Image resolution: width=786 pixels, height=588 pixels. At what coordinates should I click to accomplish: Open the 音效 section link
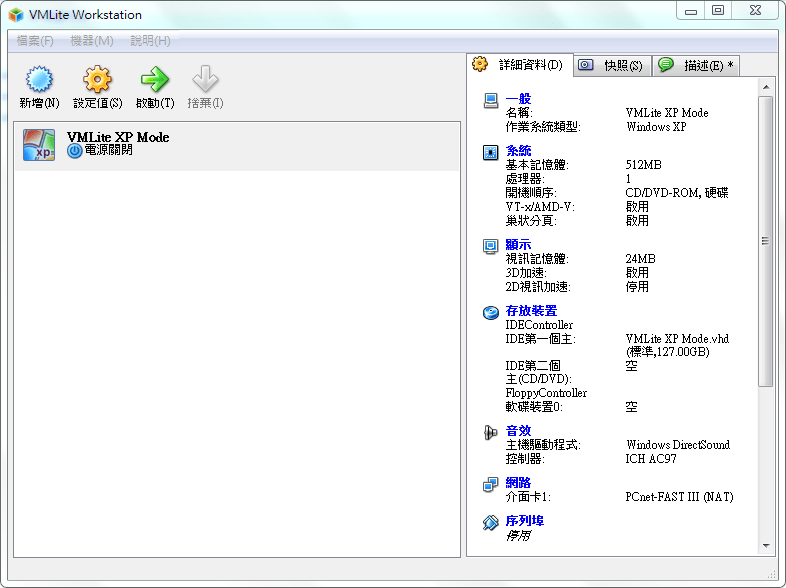[518, 431]
